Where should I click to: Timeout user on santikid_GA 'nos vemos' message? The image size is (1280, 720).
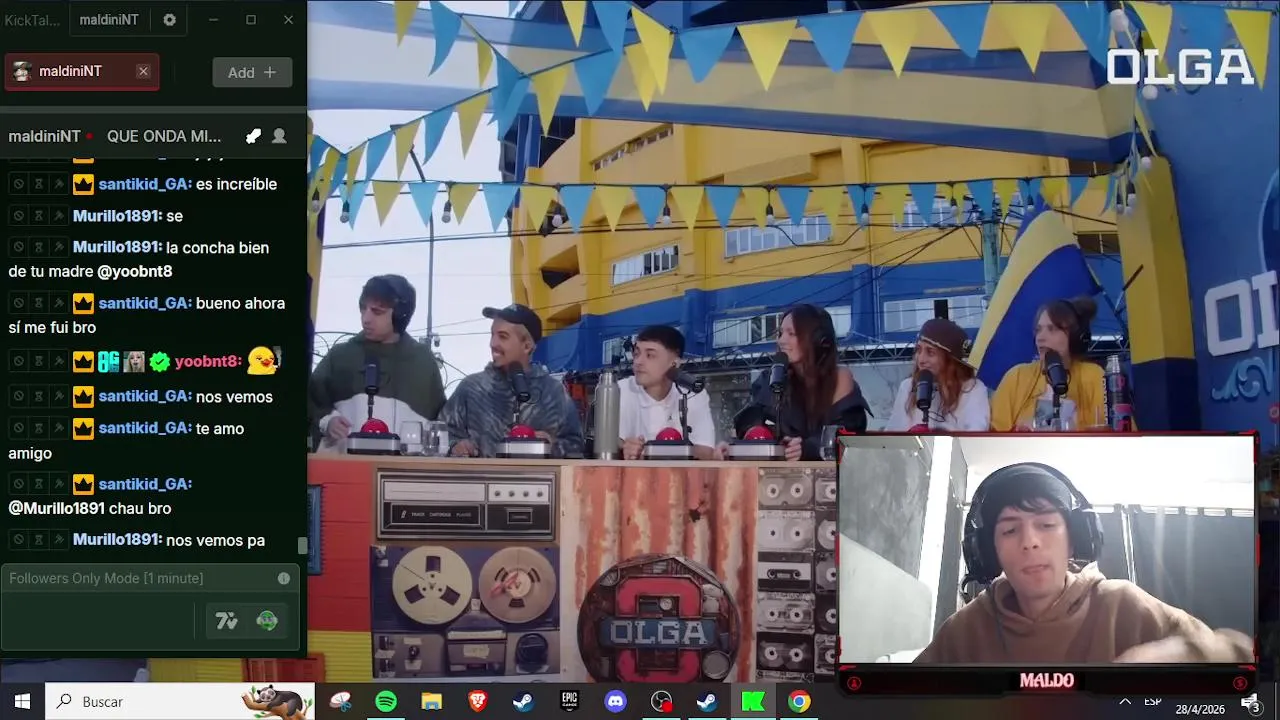click(x=38, y=397)
